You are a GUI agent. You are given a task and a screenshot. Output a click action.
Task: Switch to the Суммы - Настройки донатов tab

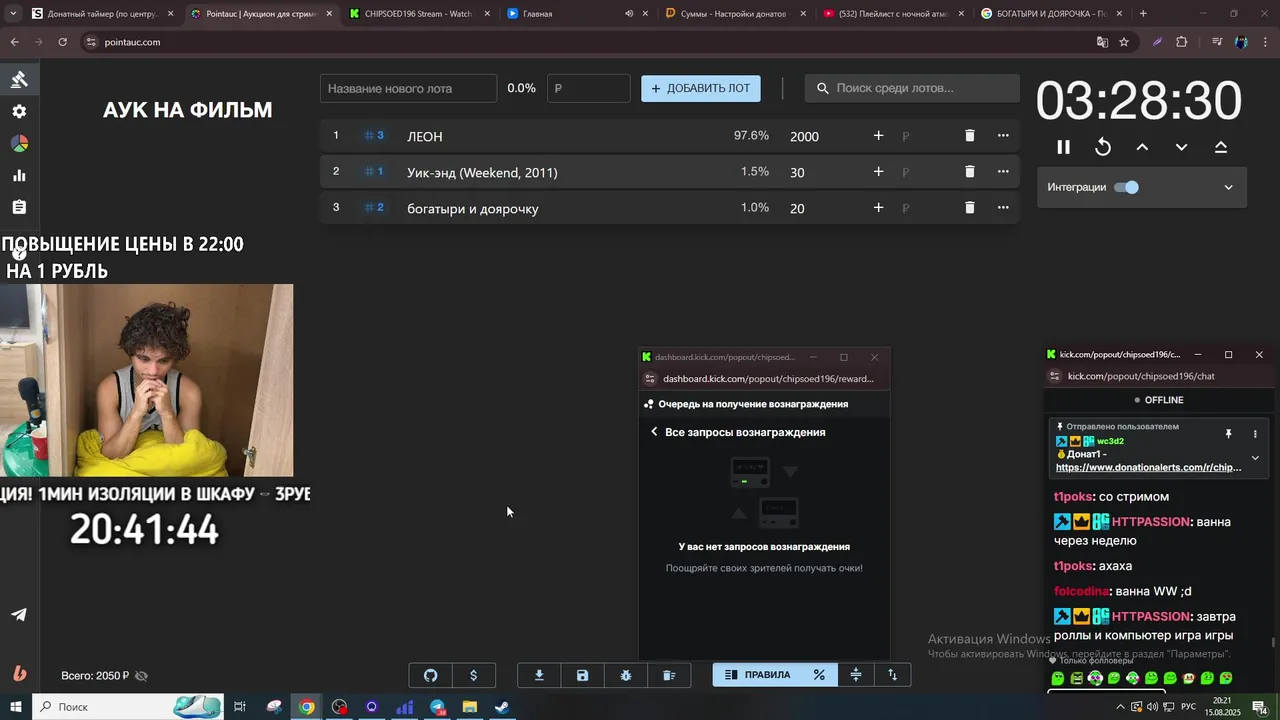(x=738, y=14)
